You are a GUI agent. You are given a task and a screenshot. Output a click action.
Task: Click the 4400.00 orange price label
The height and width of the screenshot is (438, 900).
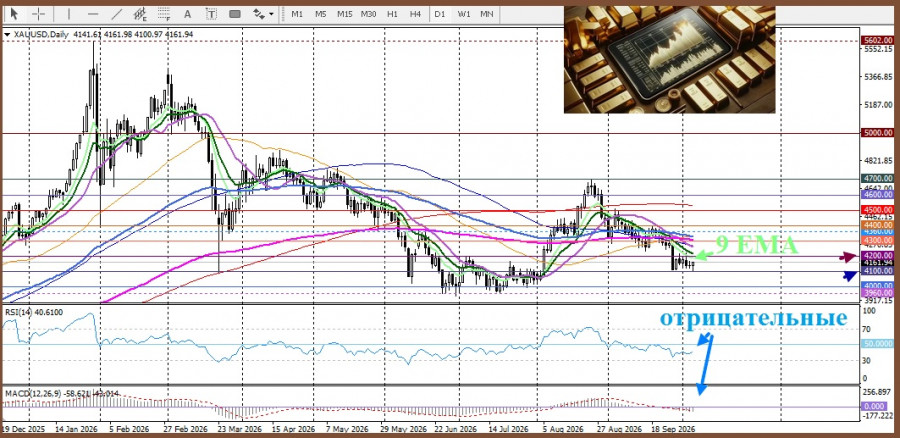click(x=877, y=226)
